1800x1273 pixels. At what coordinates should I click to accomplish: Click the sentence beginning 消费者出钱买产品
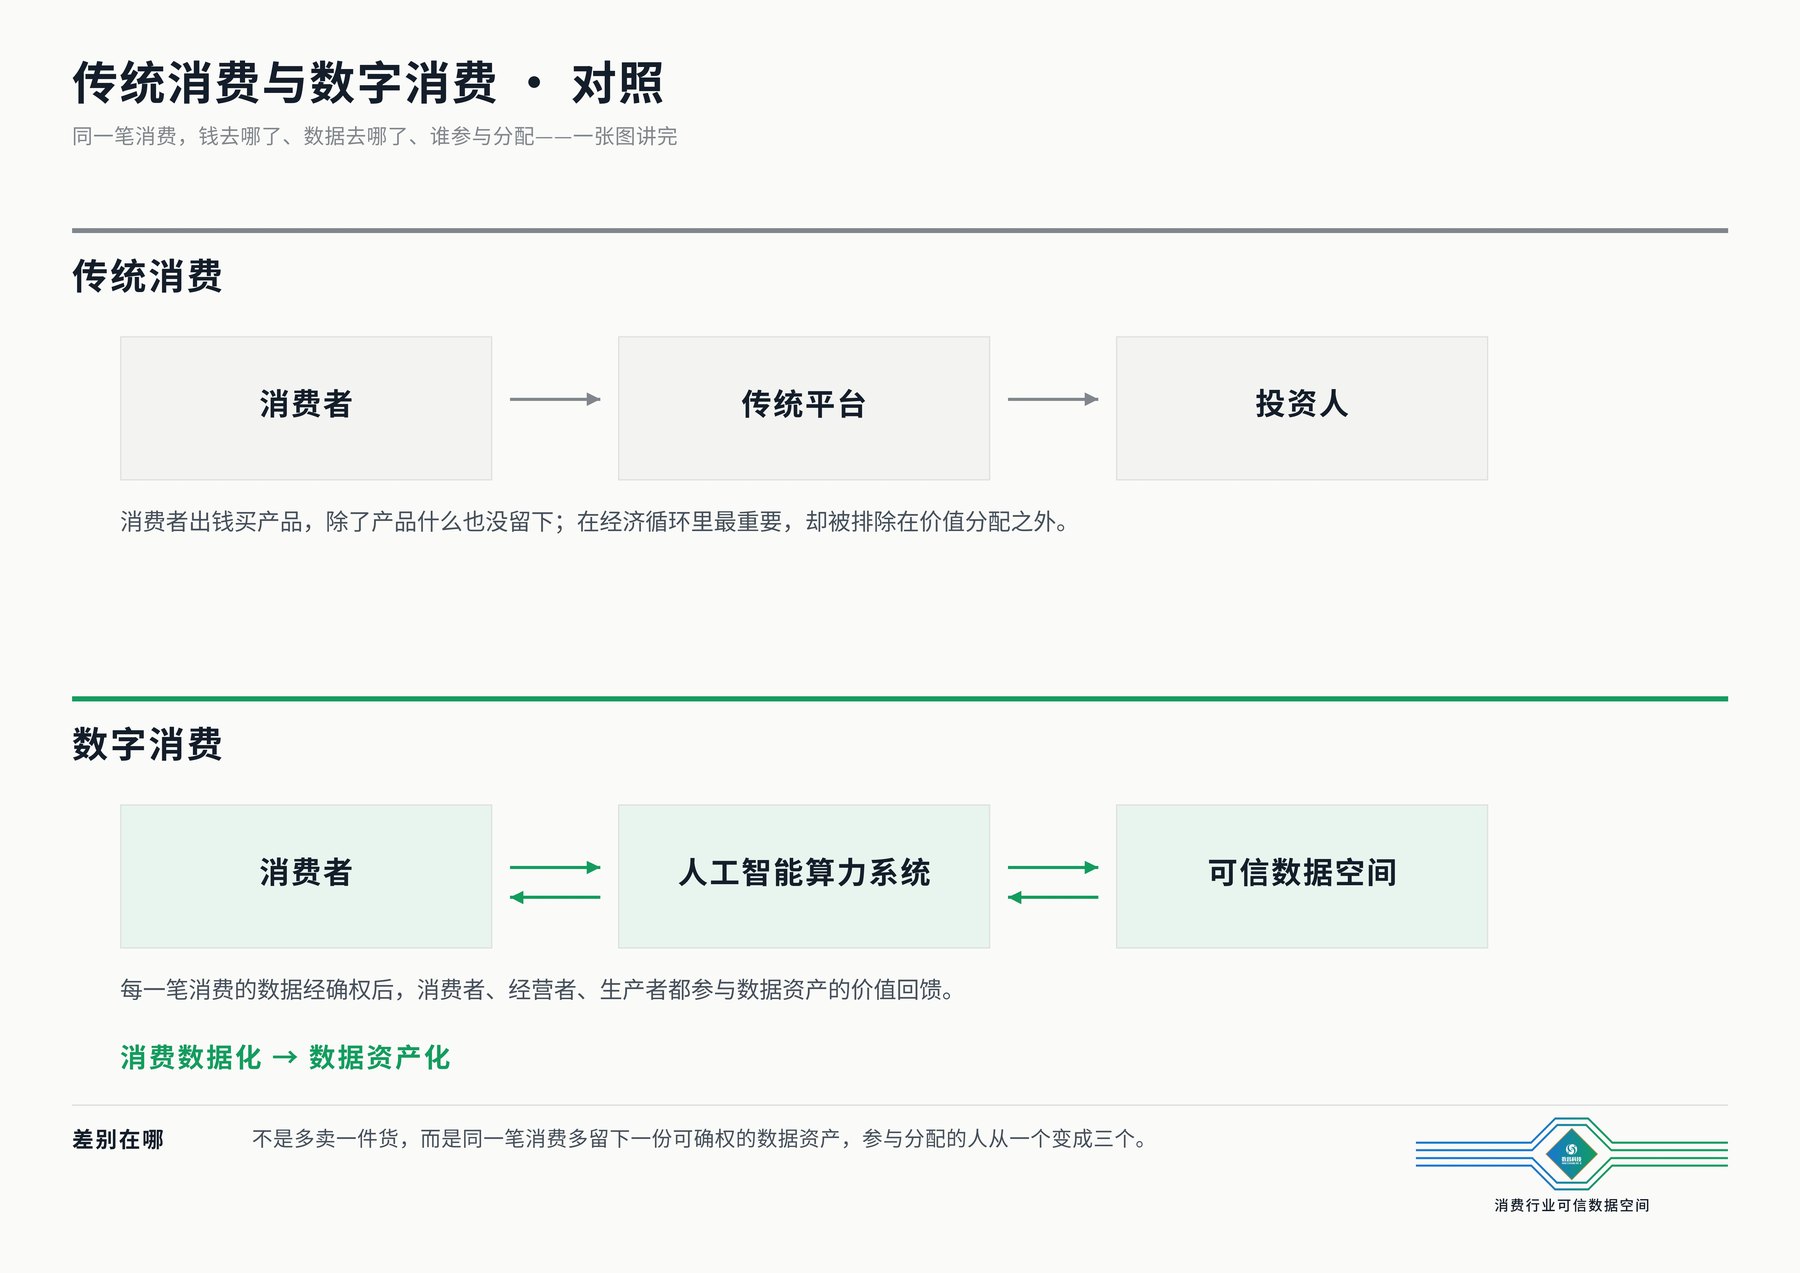[597, 521]
